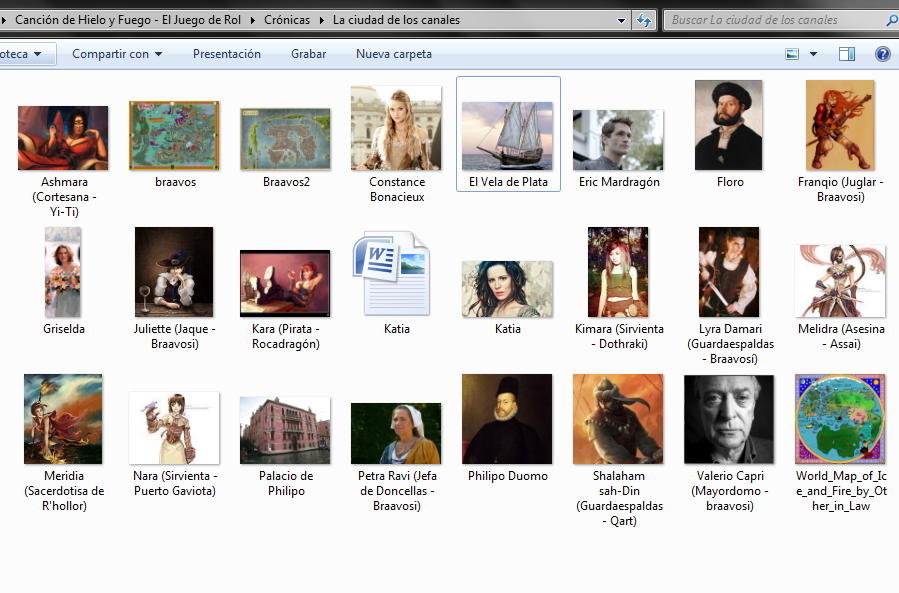The width and height of the screenshot is (899, 593).
Task: Open the Compartir con dropdown menu
Action: pos(117,54)
